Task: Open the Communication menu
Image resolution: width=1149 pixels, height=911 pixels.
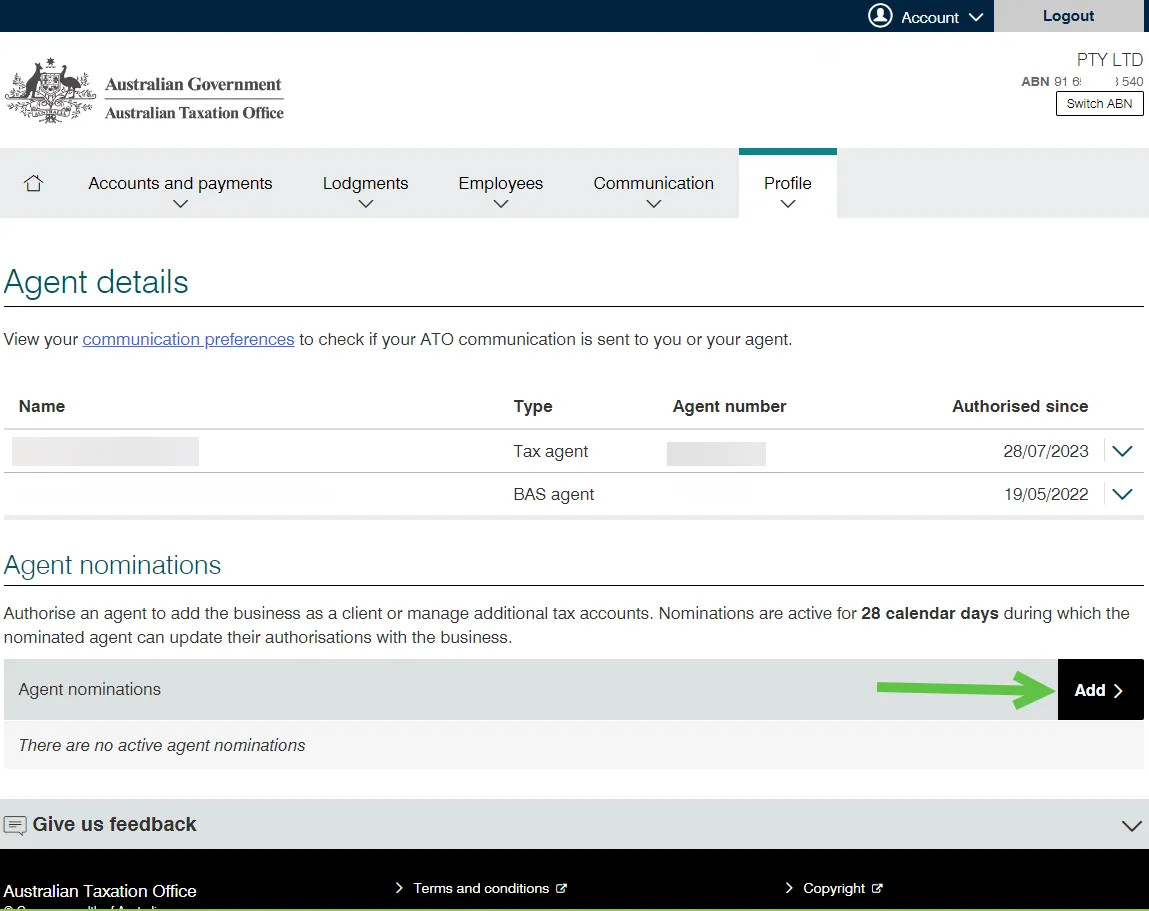Action: [x=654, y=191]
